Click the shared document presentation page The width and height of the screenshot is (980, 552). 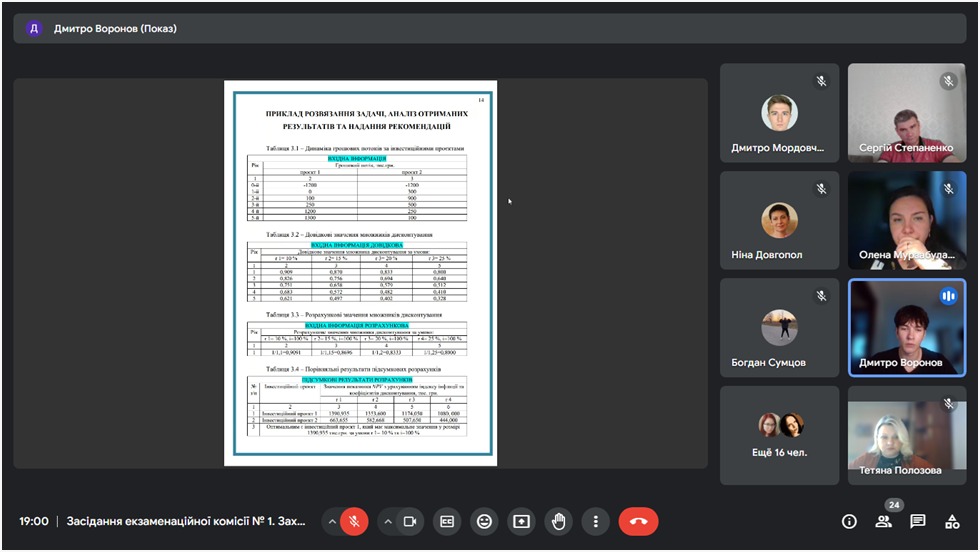(x=360, y=273)
